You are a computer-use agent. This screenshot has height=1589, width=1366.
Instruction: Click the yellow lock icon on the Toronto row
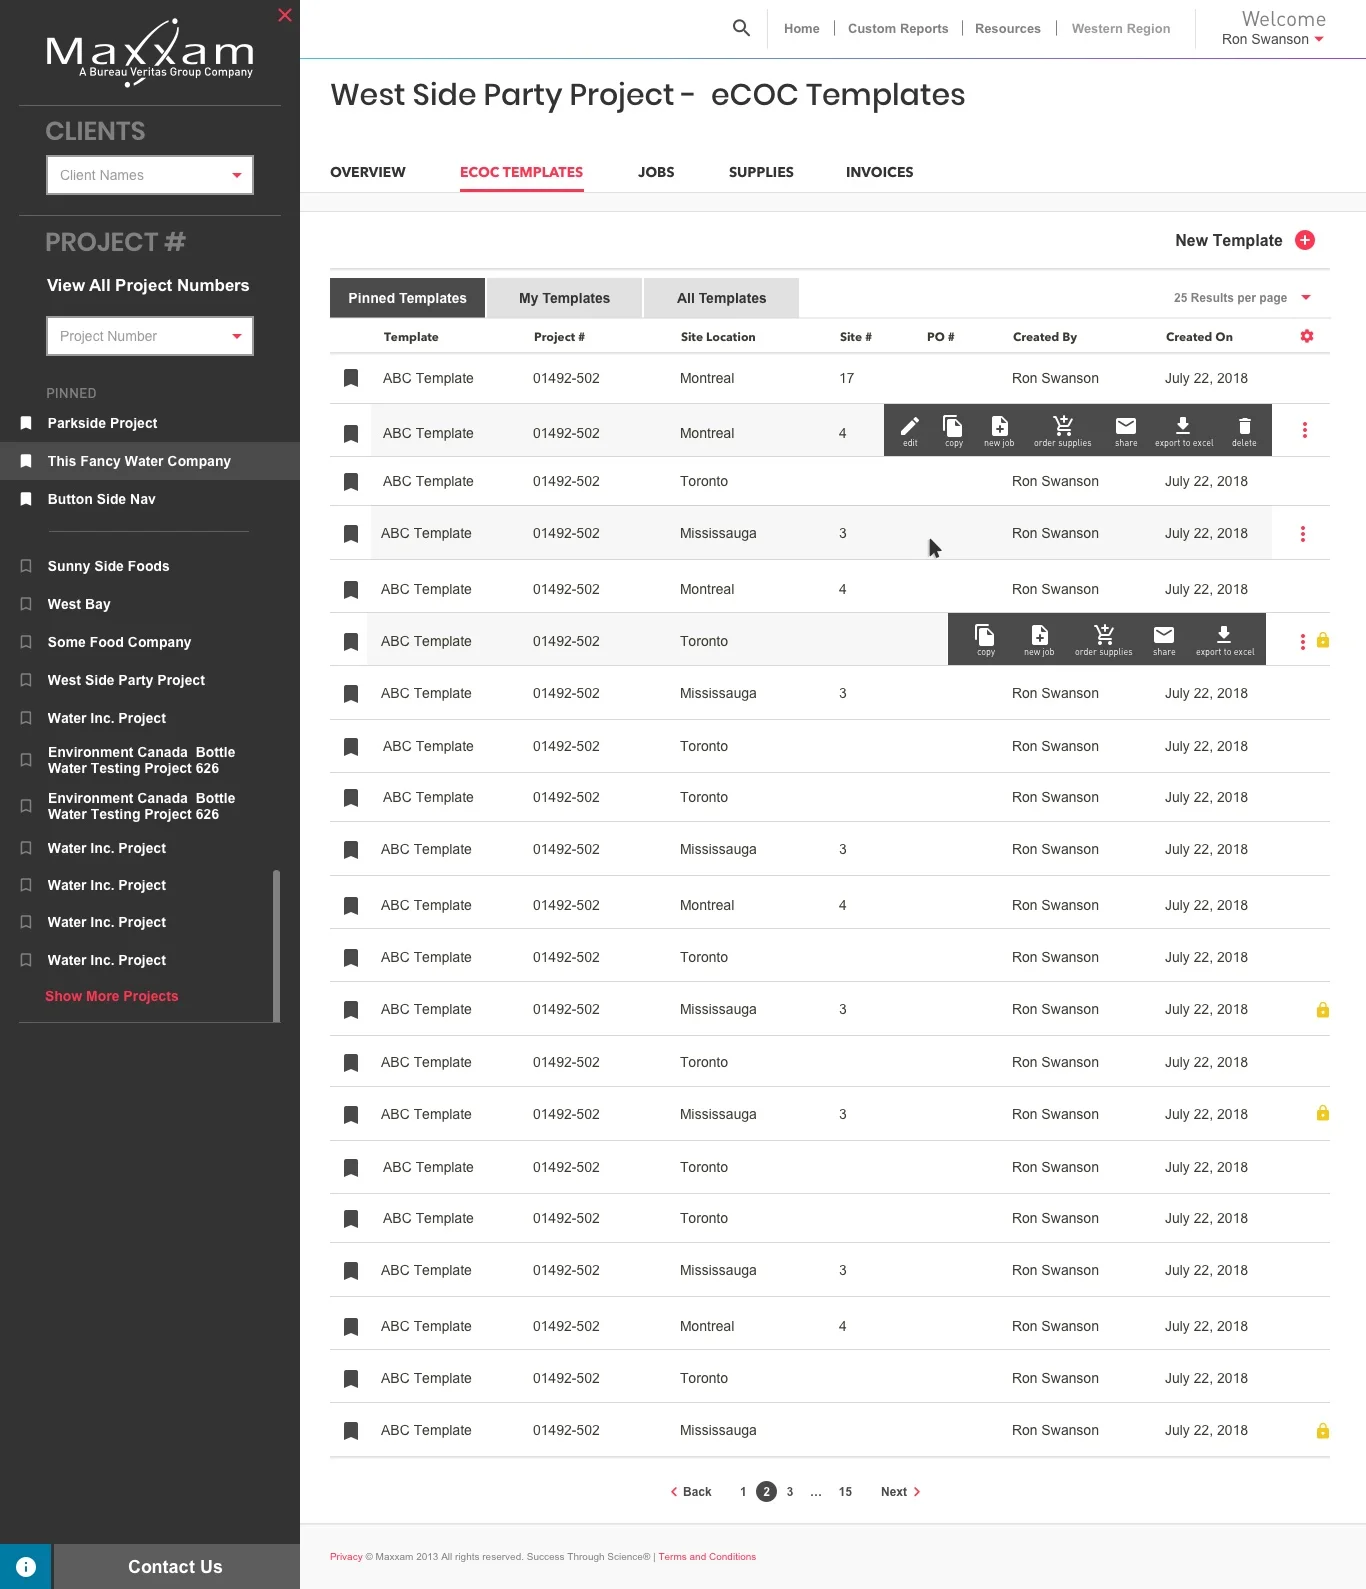1323,640
